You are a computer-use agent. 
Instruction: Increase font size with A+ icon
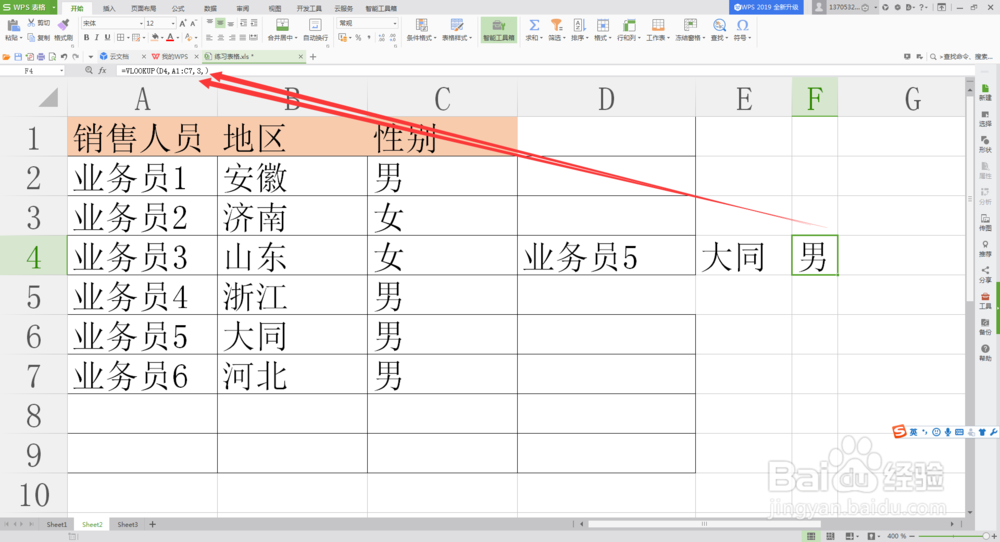coord(183,23)
